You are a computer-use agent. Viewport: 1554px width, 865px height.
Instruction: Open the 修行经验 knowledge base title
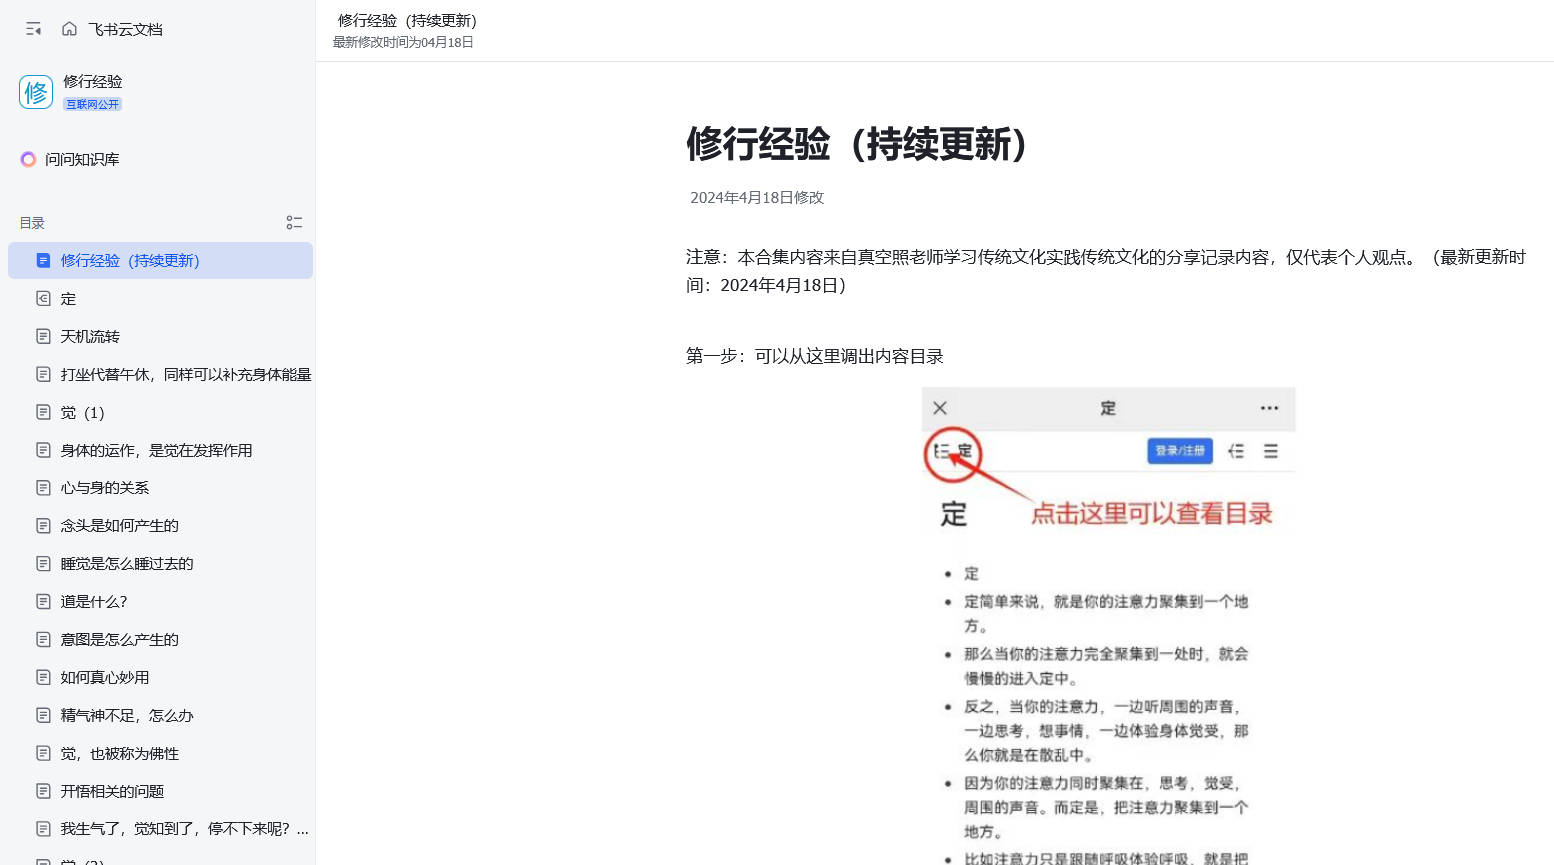point(93,81)
